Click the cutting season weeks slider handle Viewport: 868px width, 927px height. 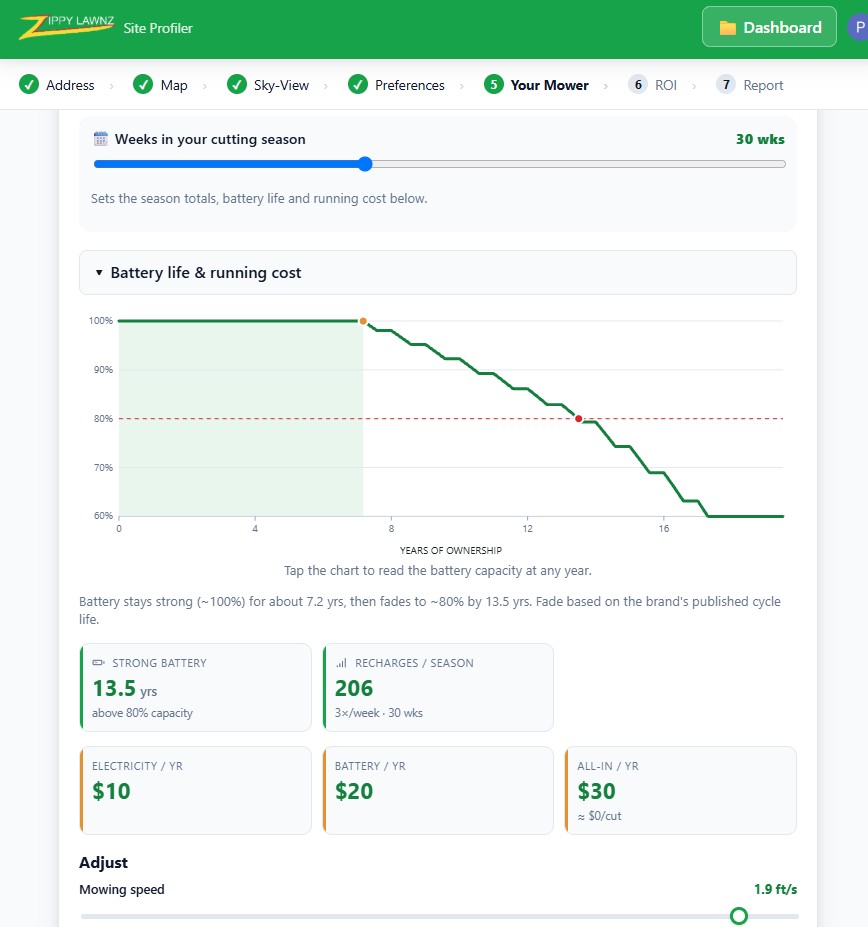pyautogui.click(x=365, y=164)
